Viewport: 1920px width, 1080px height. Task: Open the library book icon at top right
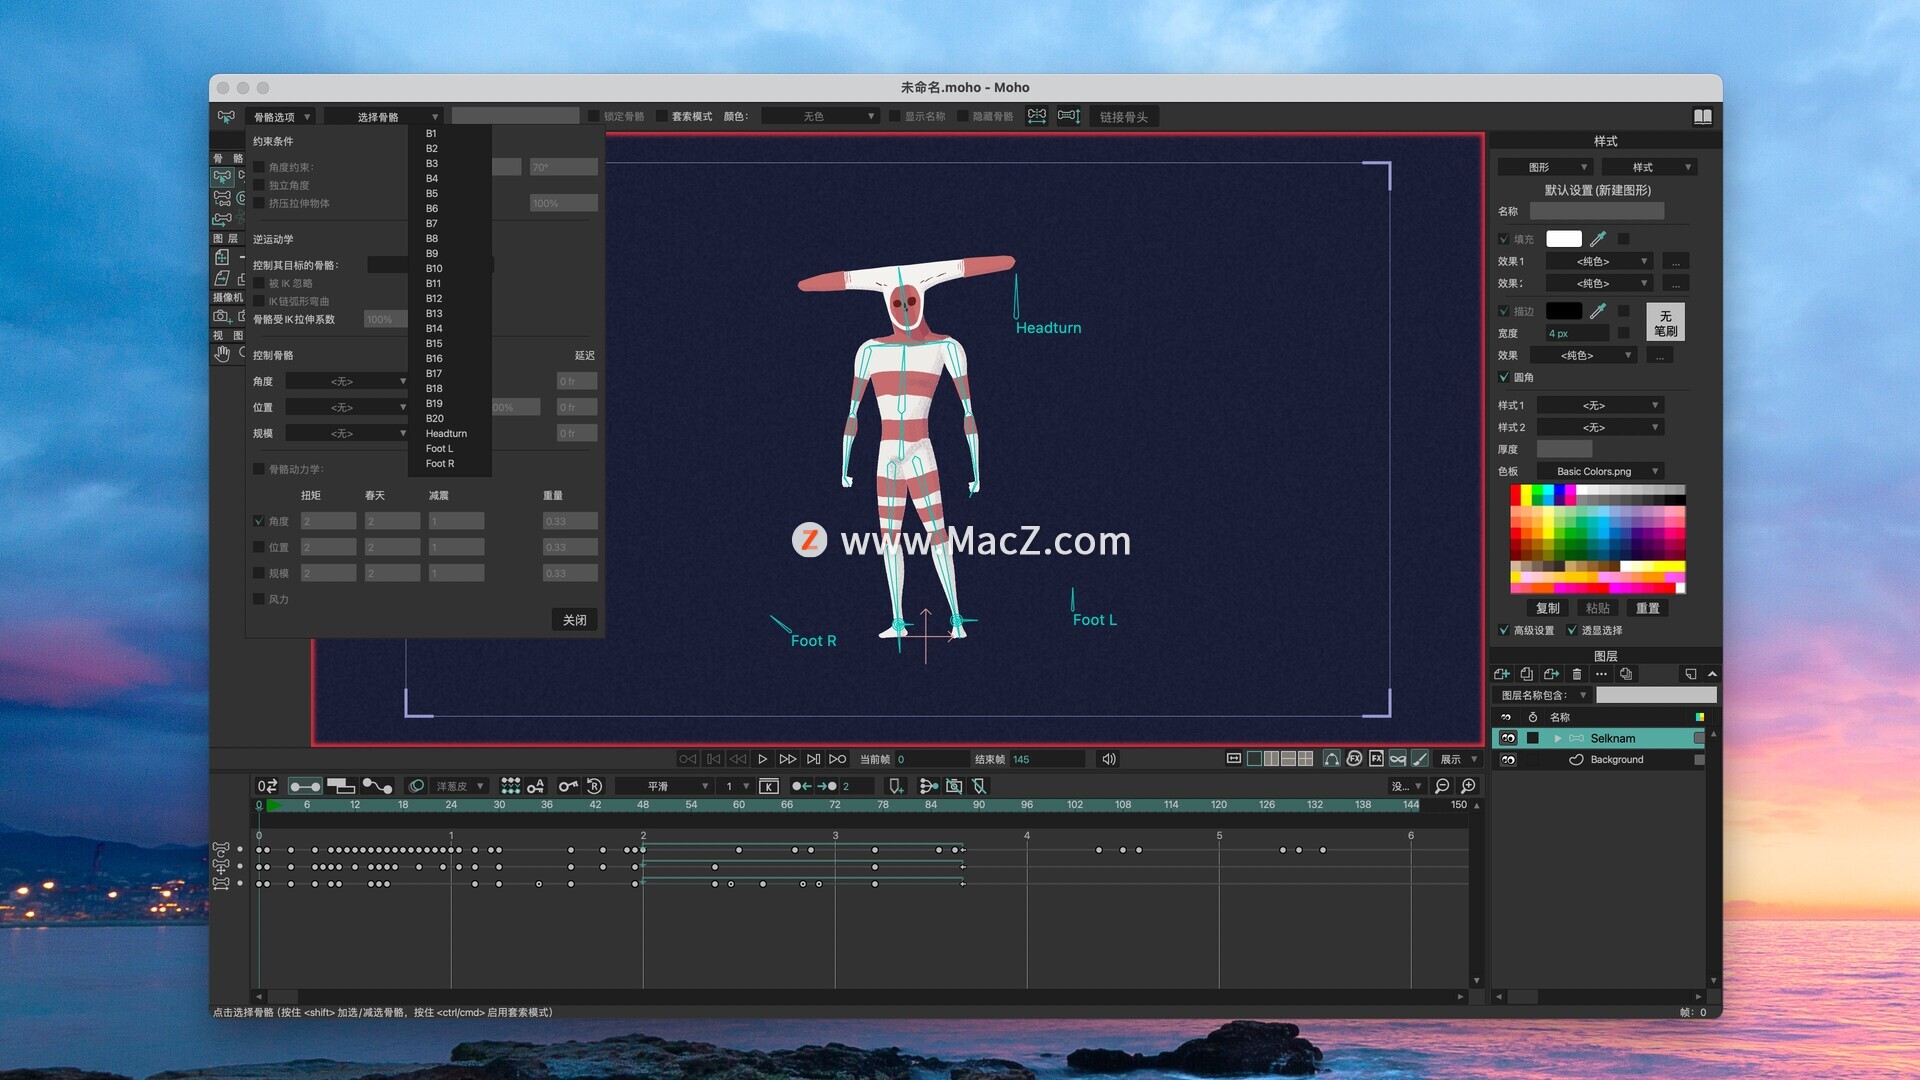[x=1703, y=117]
